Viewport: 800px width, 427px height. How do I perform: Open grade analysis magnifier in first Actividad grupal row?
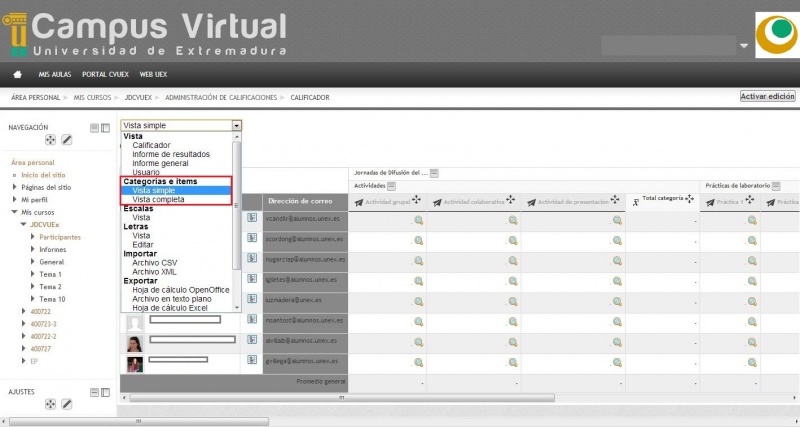[419, 221]
